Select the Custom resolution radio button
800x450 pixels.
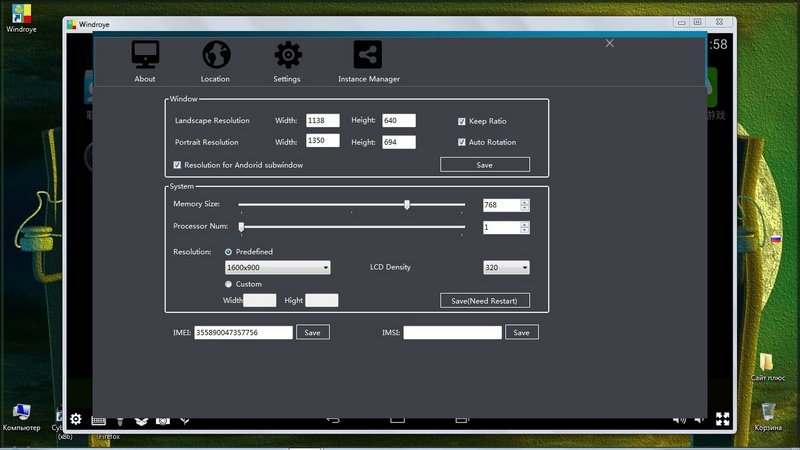point(228,284)
